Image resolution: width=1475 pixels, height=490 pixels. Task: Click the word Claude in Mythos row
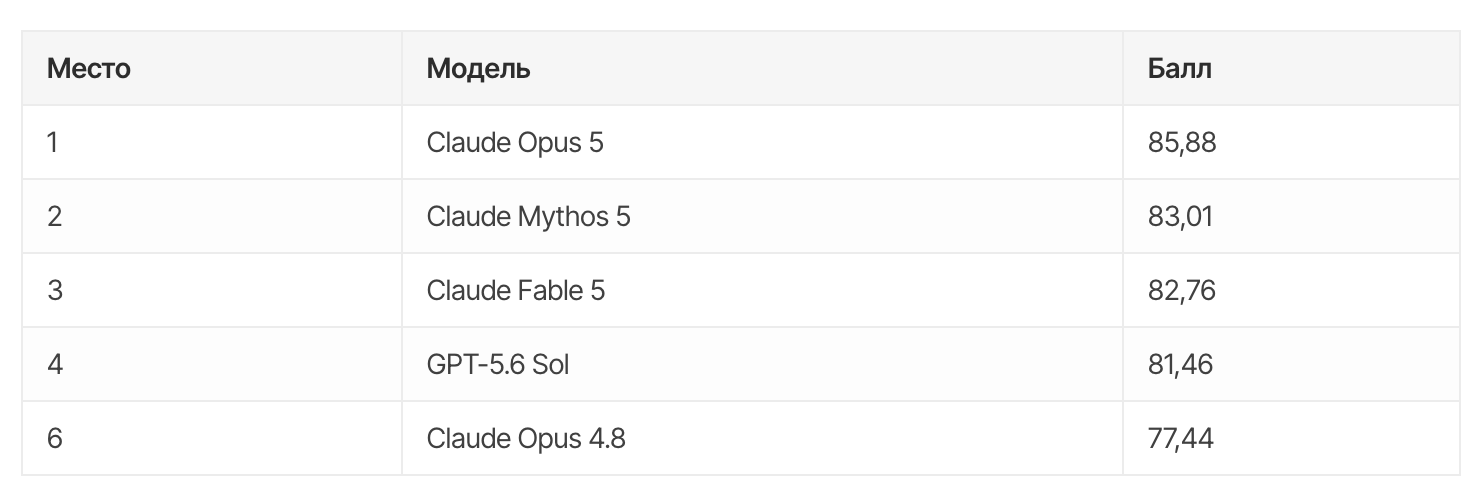pyautogui.click(x=469, y=216)
